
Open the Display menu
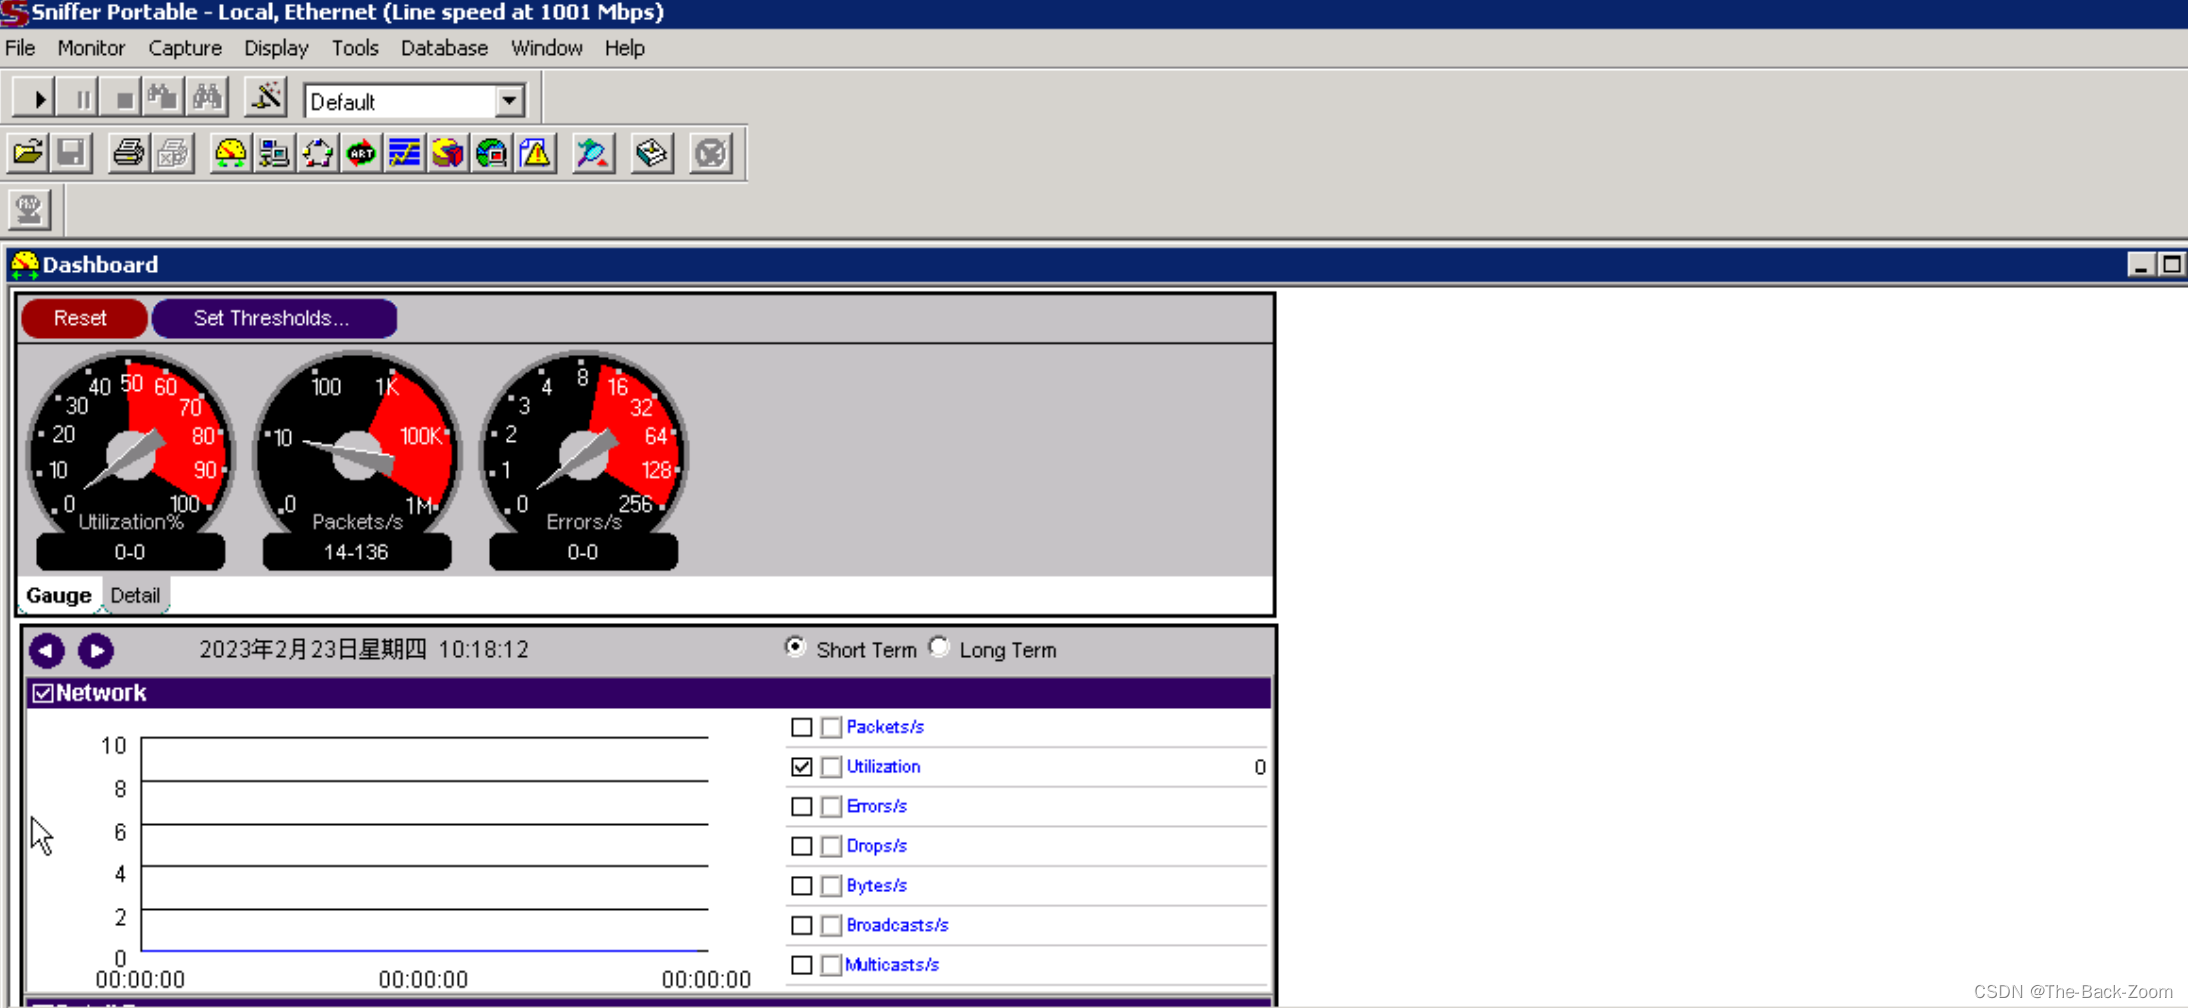pos(276,48)
